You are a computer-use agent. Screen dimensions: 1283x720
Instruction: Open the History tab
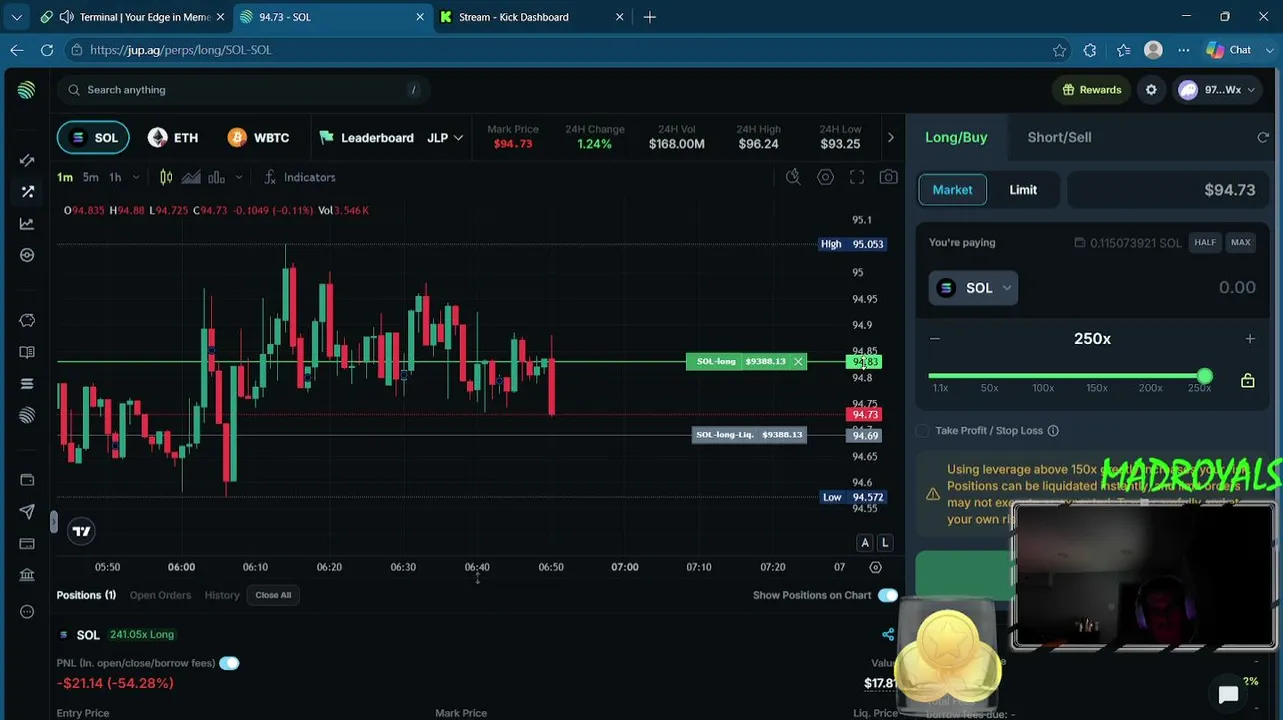point(222,595)
